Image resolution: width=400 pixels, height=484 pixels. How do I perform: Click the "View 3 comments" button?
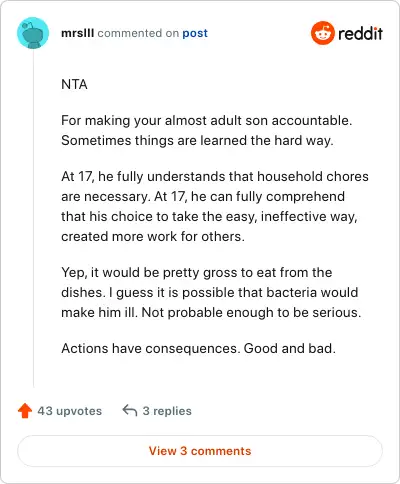click(x=200, y=451)
